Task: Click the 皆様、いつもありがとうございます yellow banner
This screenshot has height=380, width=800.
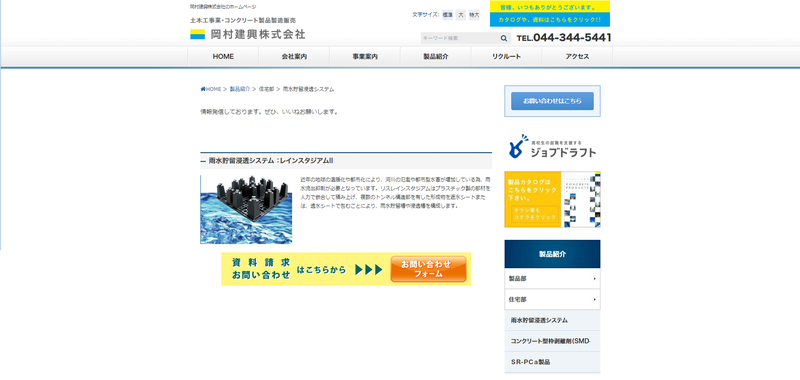Action: click(549, 7)
